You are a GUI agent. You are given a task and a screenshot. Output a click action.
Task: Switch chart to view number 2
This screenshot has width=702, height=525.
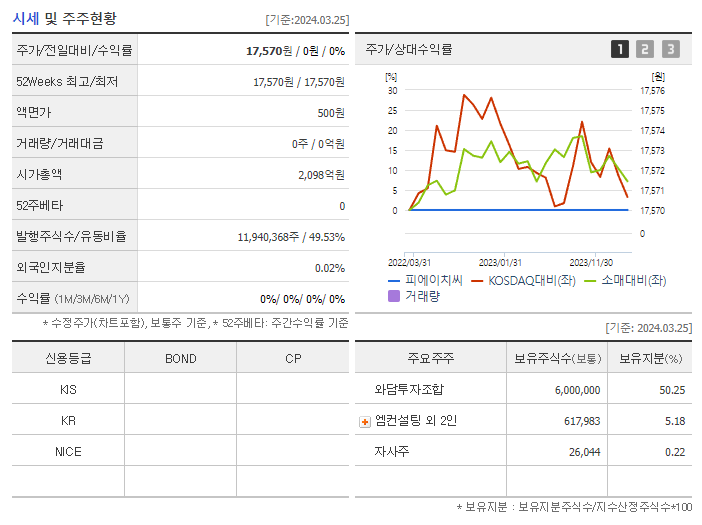(645, 49)
